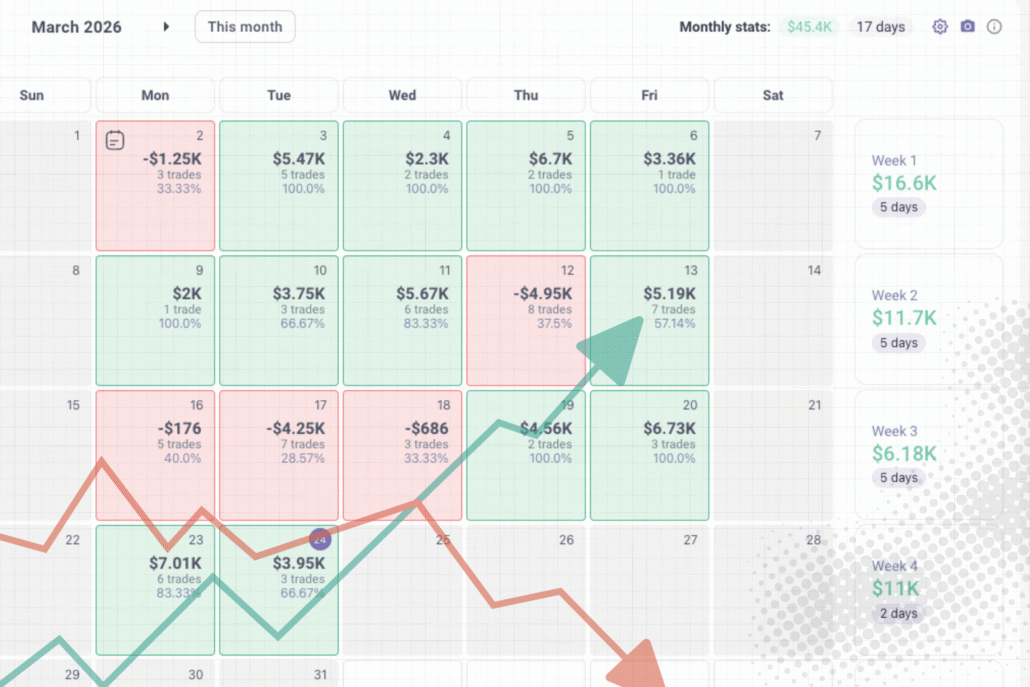
Task: Click the camera screenshot icon
Action: pyautogui.click(x=967, y=27)
